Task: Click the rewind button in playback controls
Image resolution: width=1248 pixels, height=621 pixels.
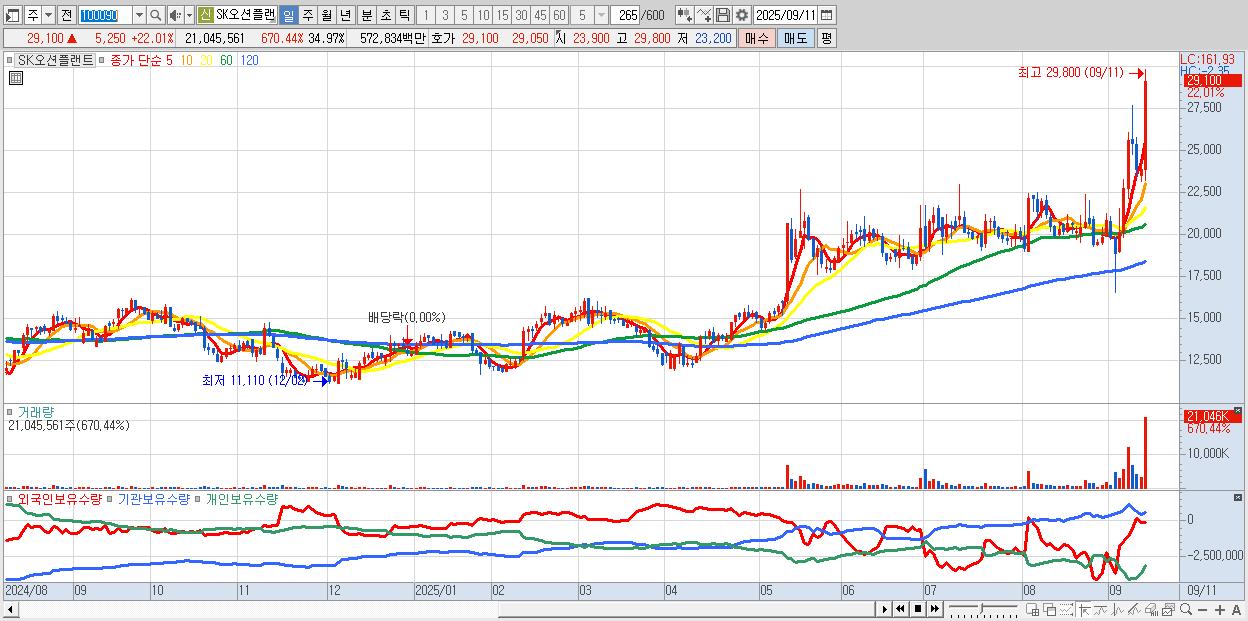Action: click(900, 609)
